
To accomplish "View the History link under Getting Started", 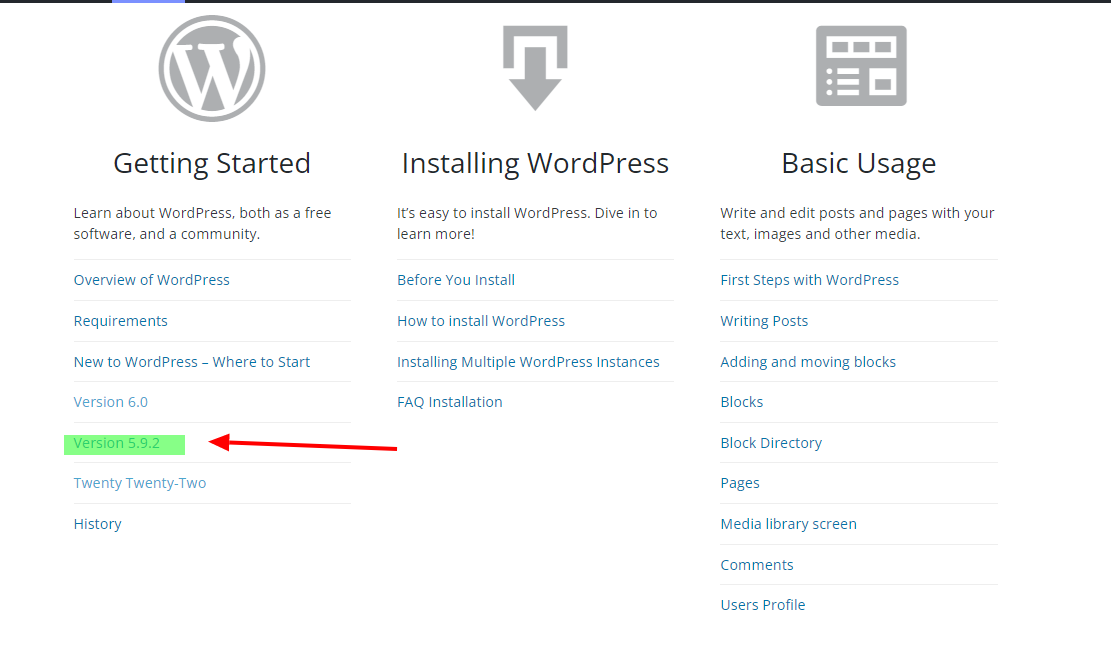I will coord(97,523).
